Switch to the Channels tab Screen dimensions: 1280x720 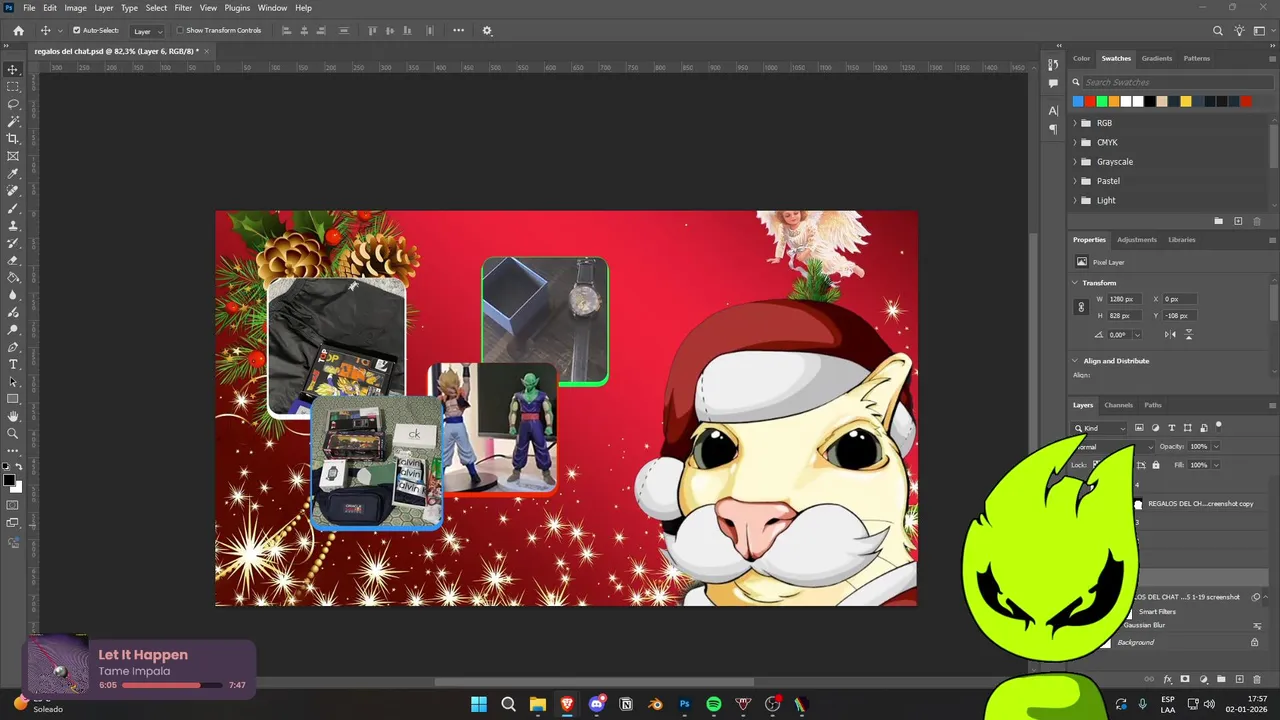tap(1118, 405)
